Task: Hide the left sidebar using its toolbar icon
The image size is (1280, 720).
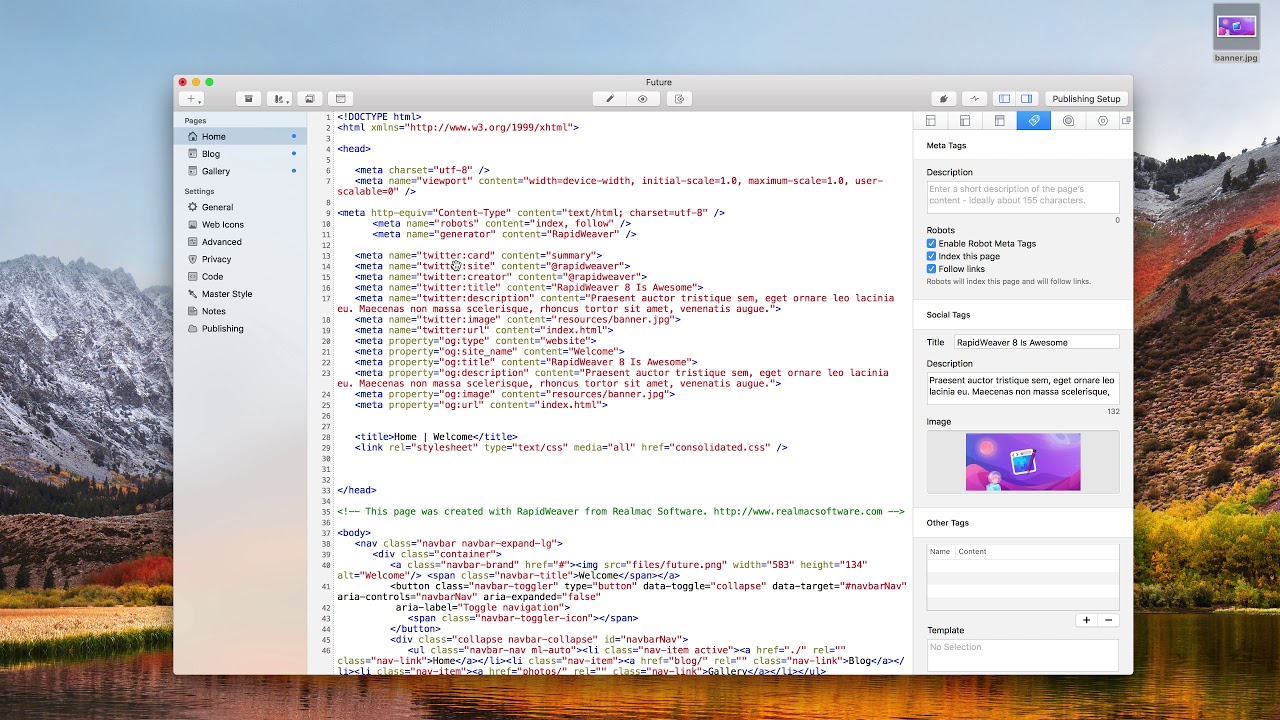Action: tap(1002, 98)
